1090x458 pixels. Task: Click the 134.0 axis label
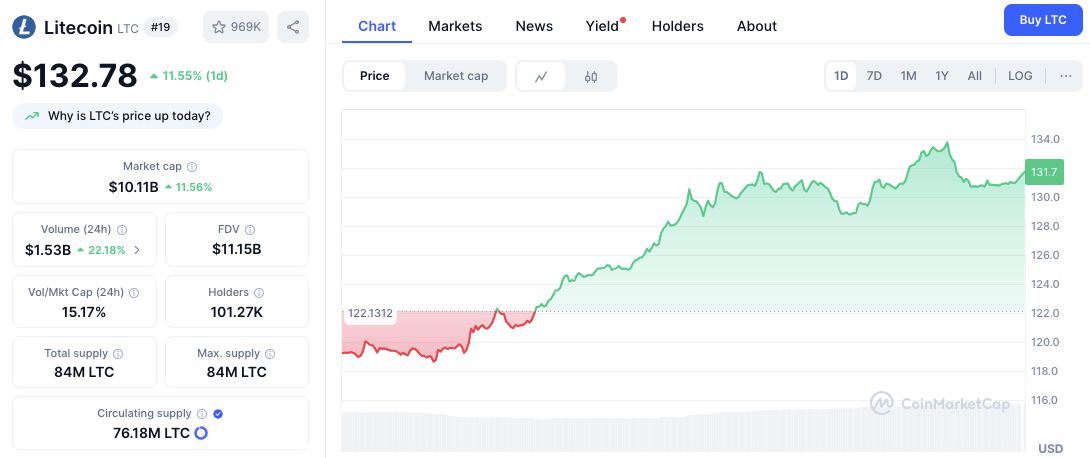tap(1046, 139)
